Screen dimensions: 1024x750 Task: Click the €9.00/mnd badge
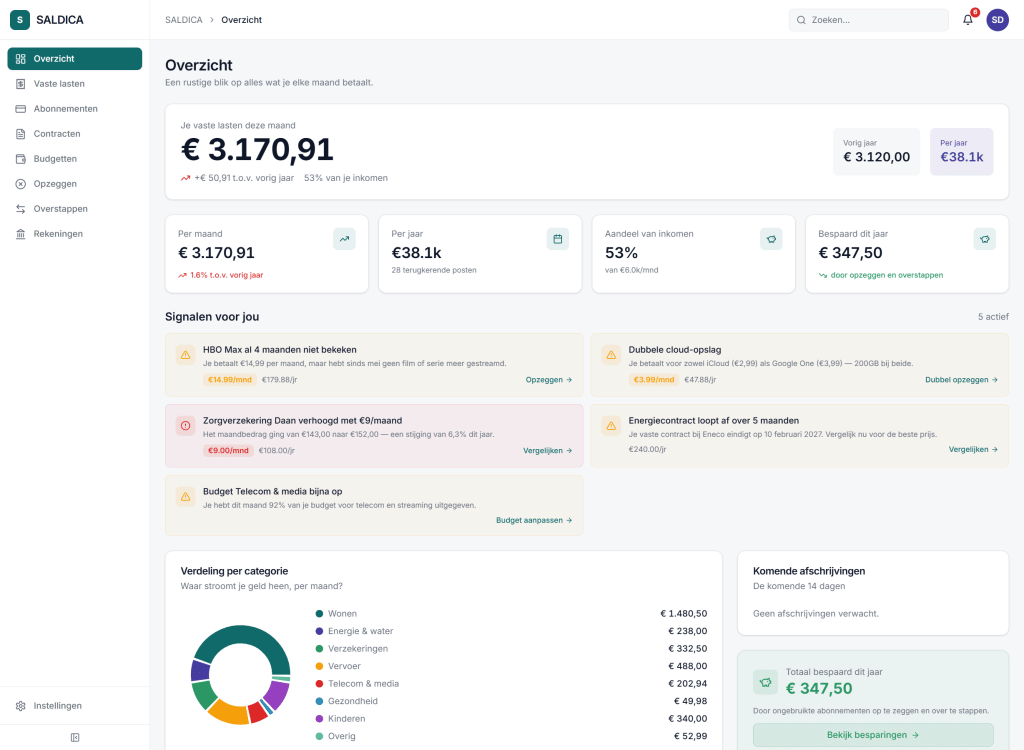pos(228,450)
